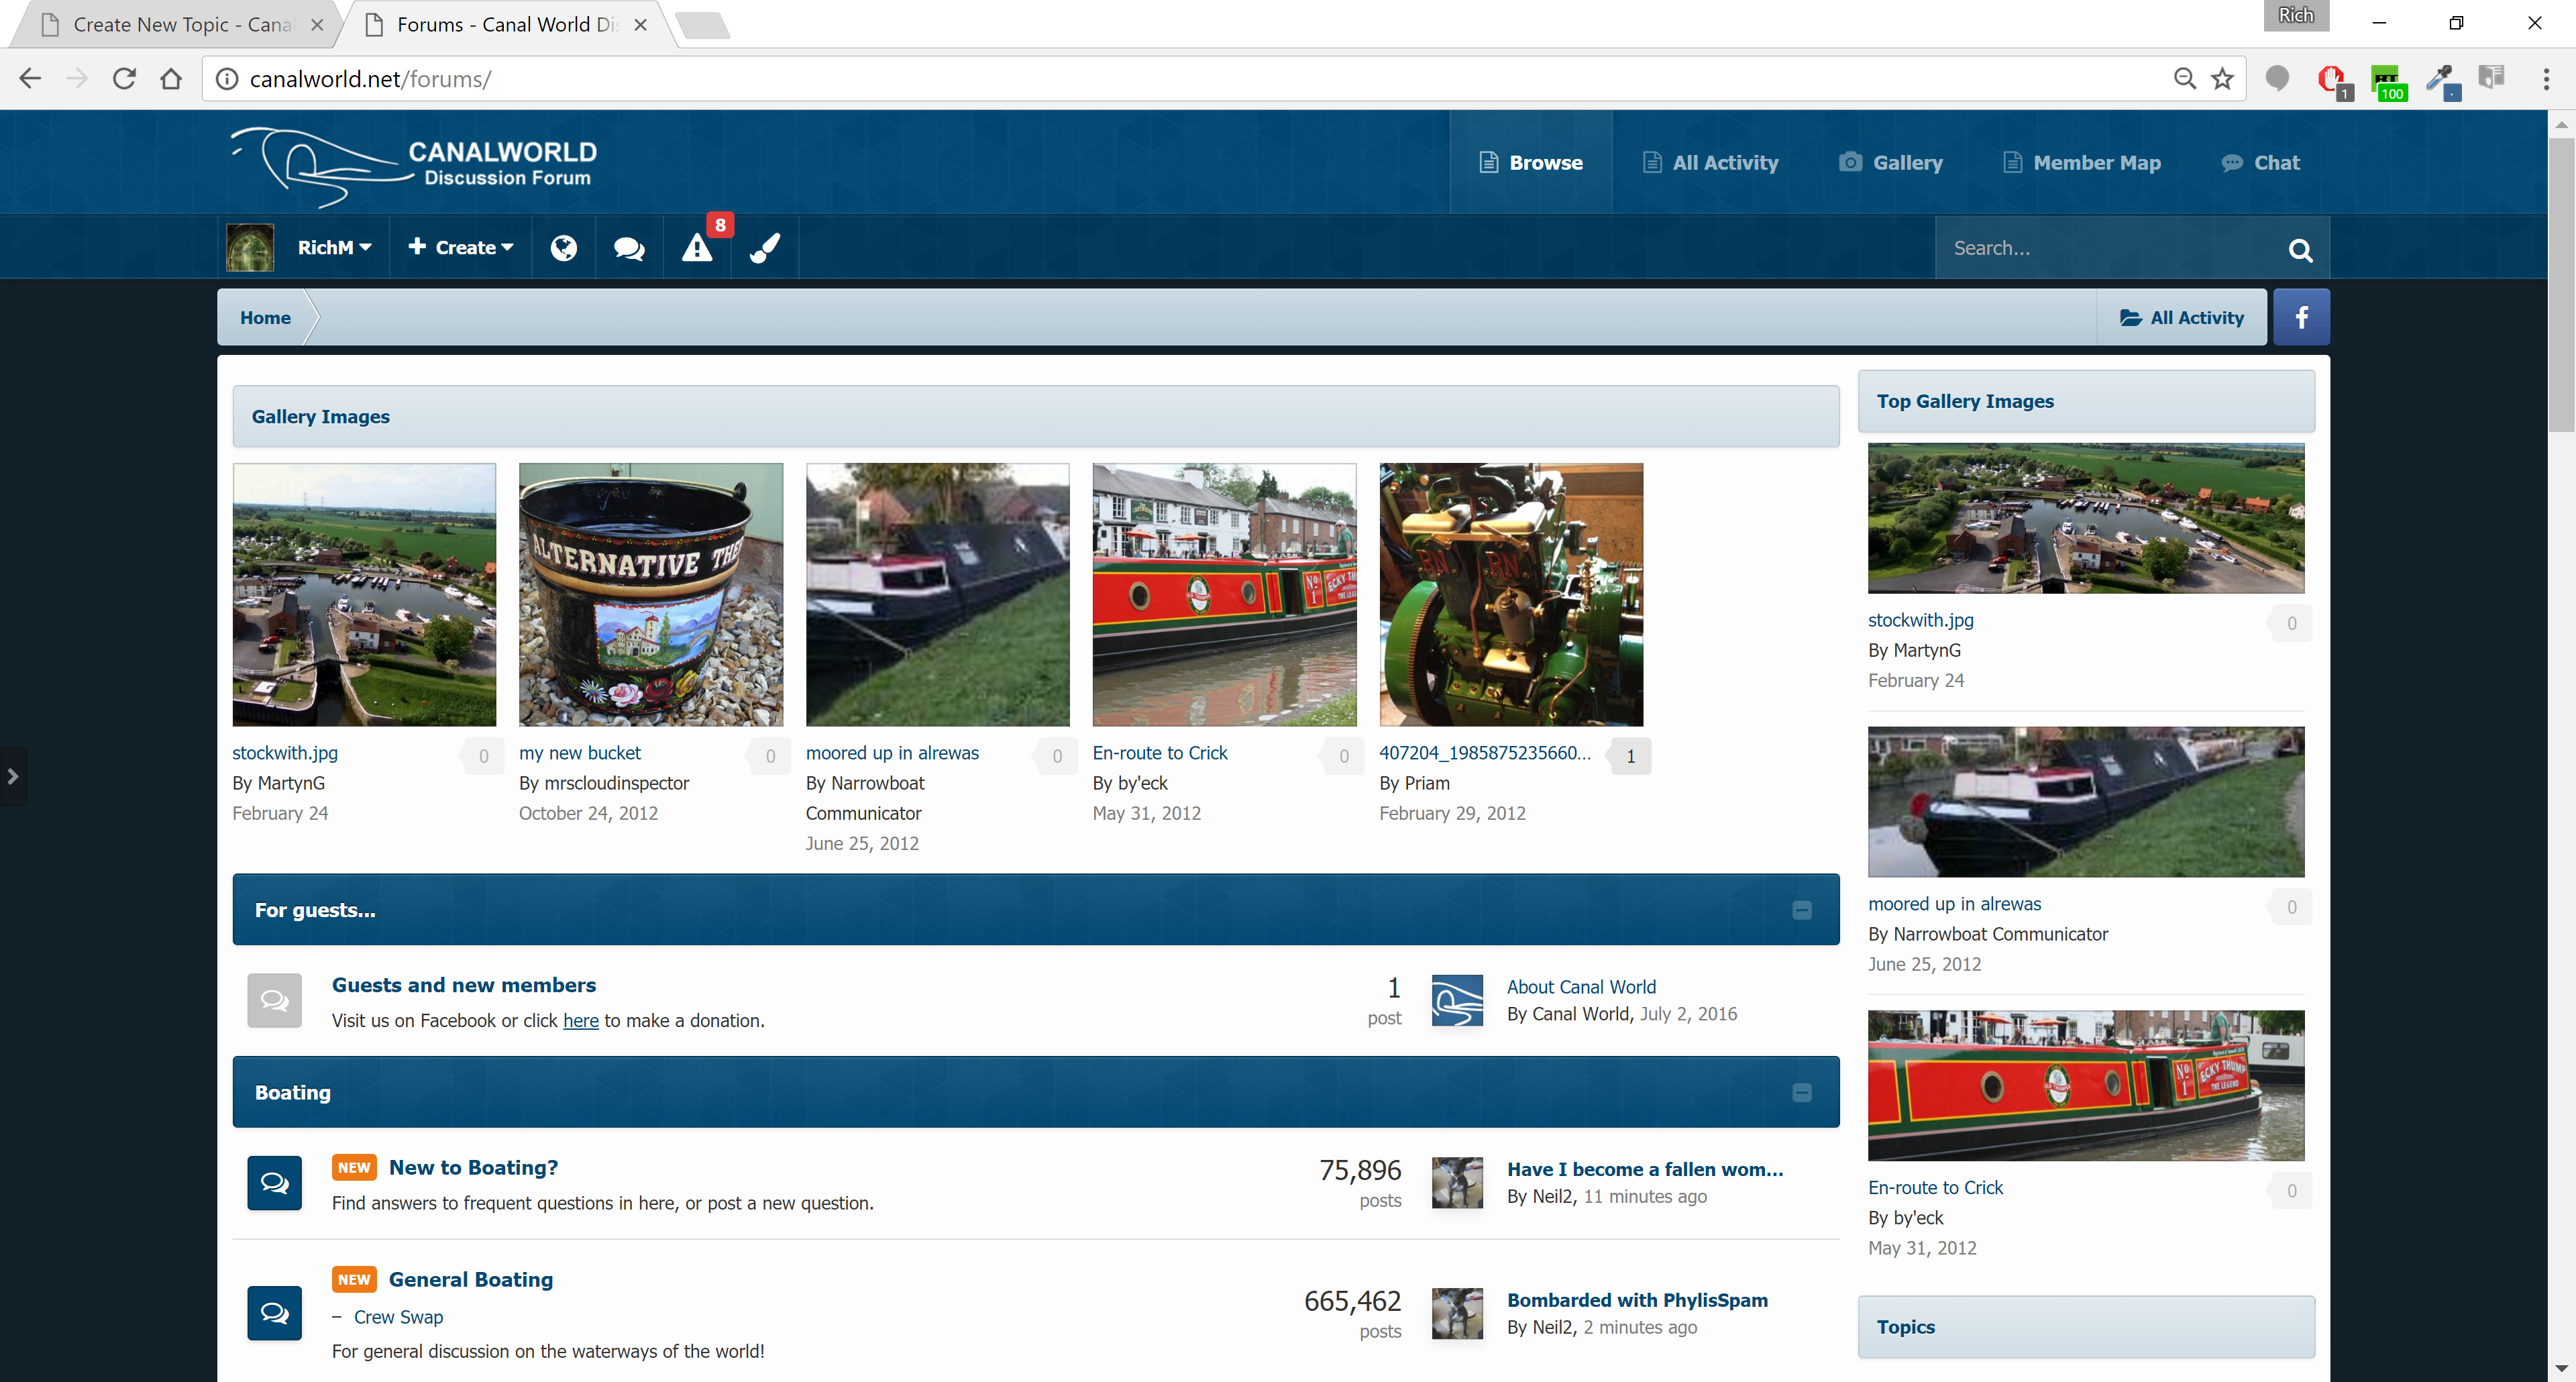Open the mrscloudinspector member profile link
This screenshot has height=1382, width=2576.
617,783
